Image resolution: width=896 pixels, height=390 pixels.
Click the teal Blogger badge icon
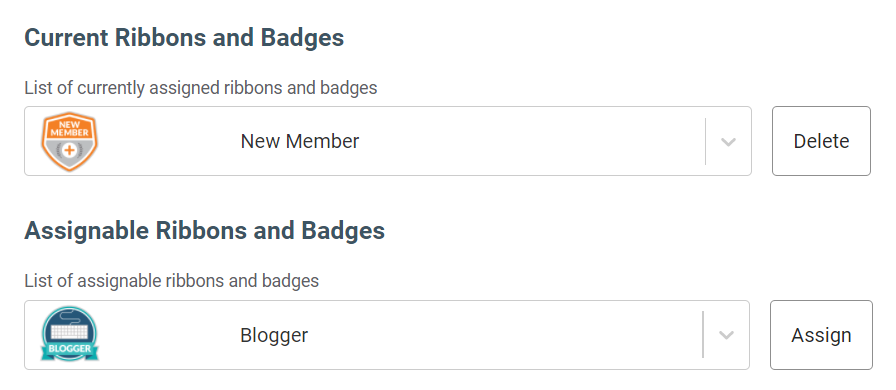coord(69,335)
